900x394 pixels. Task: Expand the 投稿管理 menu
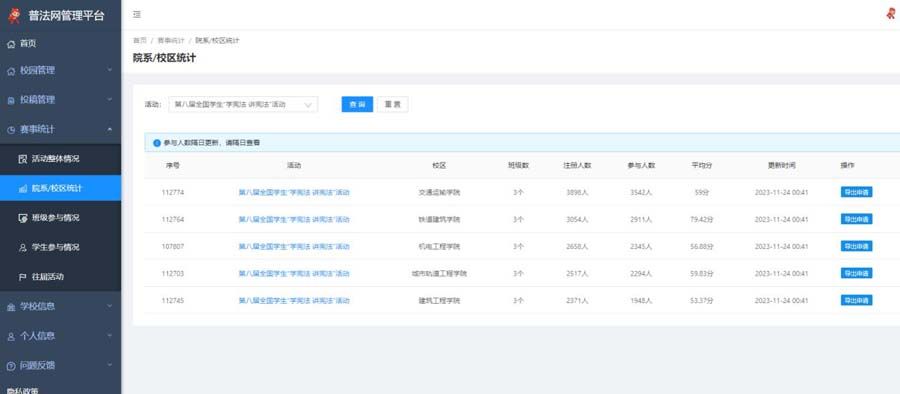[60, 99]
